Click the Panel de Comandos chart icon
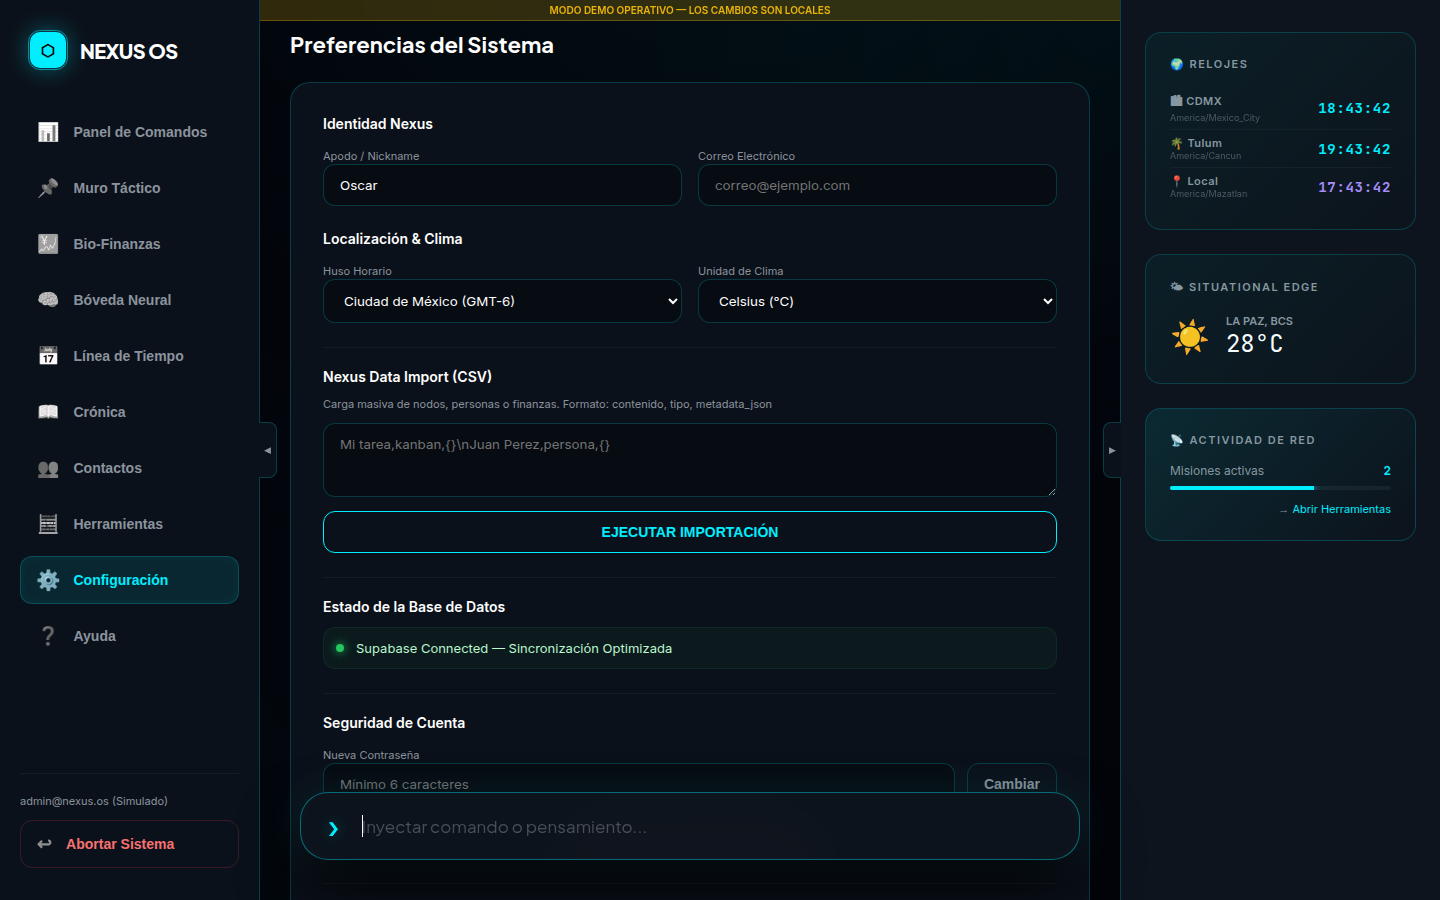Screen dimensions: 1440x900 48,132
